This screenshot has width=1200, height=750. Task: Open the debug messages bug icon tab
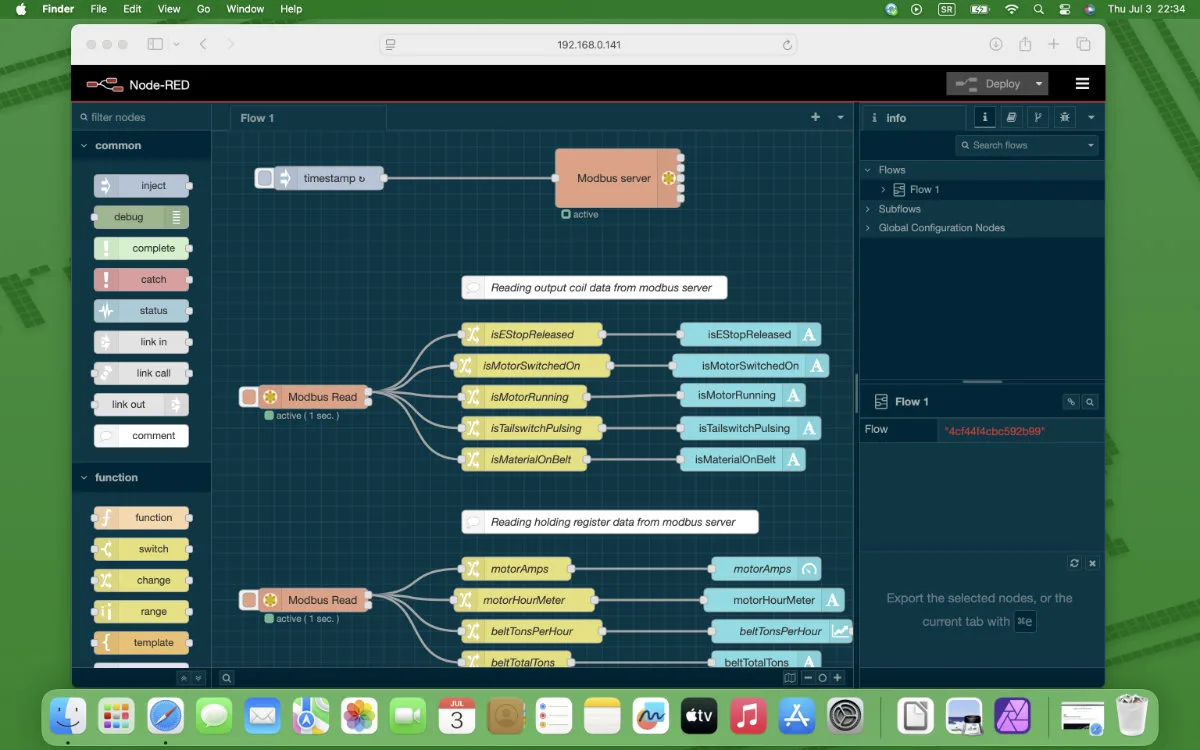[1065, 117]
